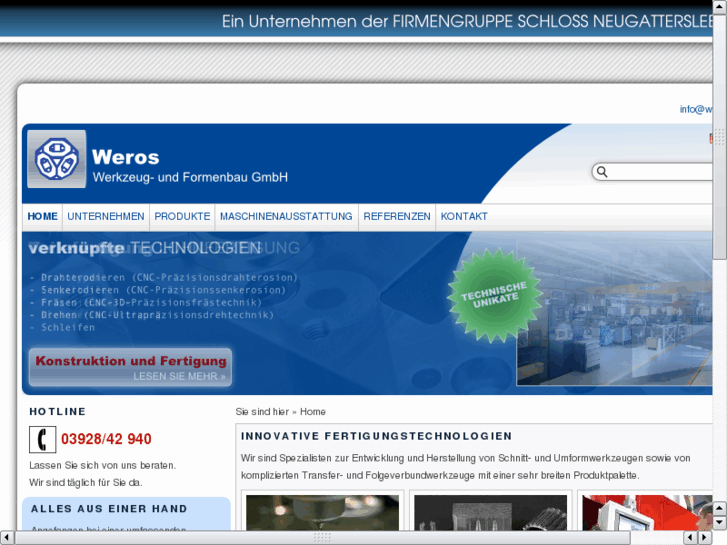Click the Lassen Sie sich von uns beraten text
Screen dimensions: 727x545
(102, 465)
